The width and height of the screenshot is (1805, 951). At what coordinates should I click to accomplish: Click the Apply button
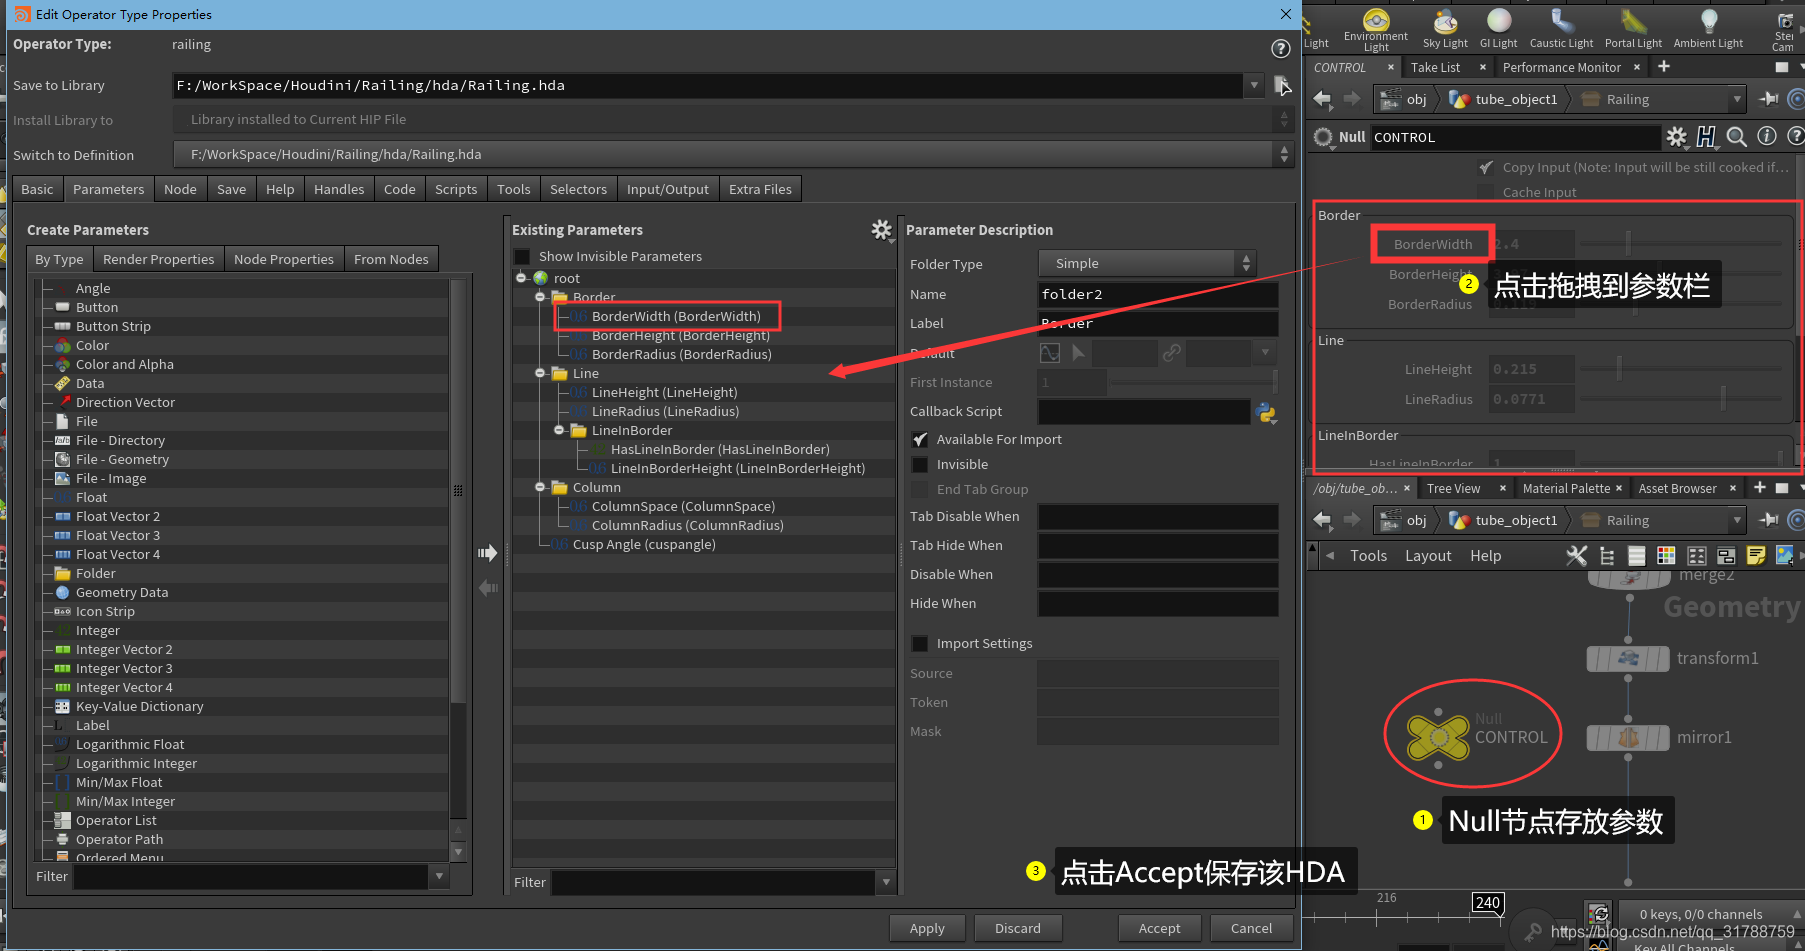click(x=926, y=928)
